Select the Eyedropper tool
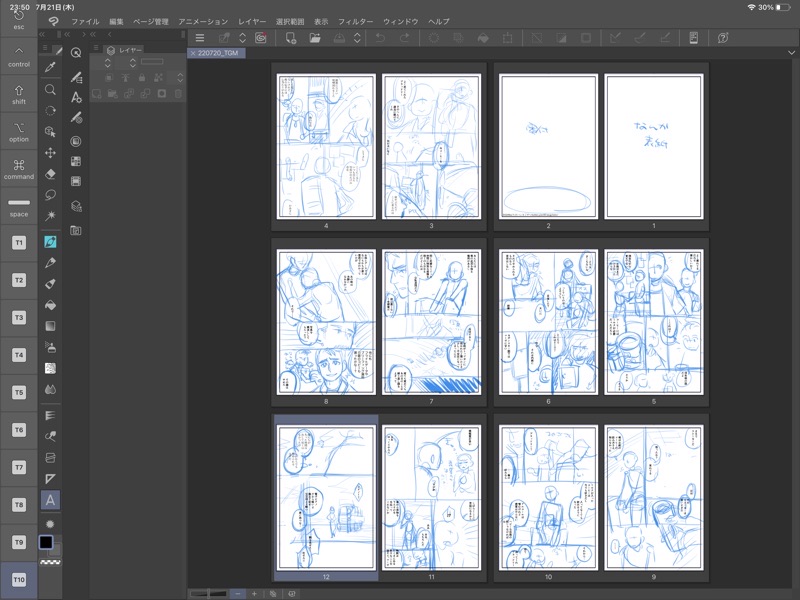 [x=50, y=67]
